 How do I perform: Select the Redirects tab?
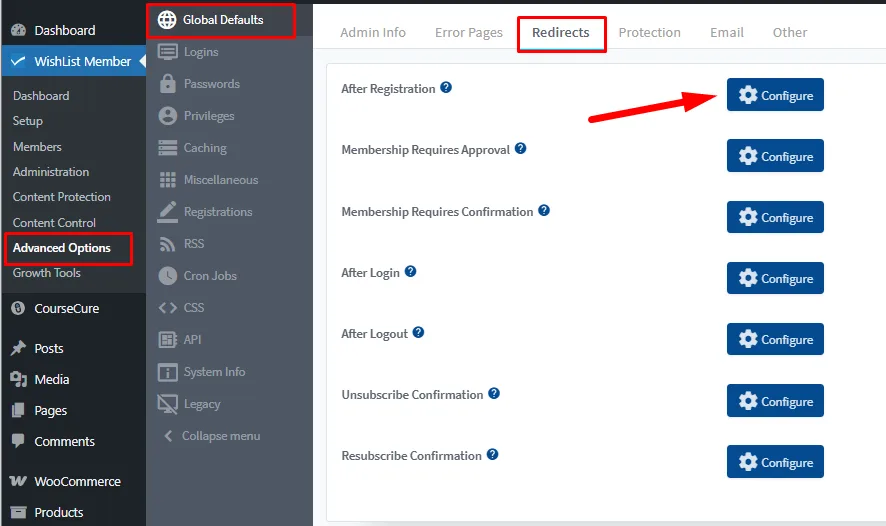coord(561,32)
